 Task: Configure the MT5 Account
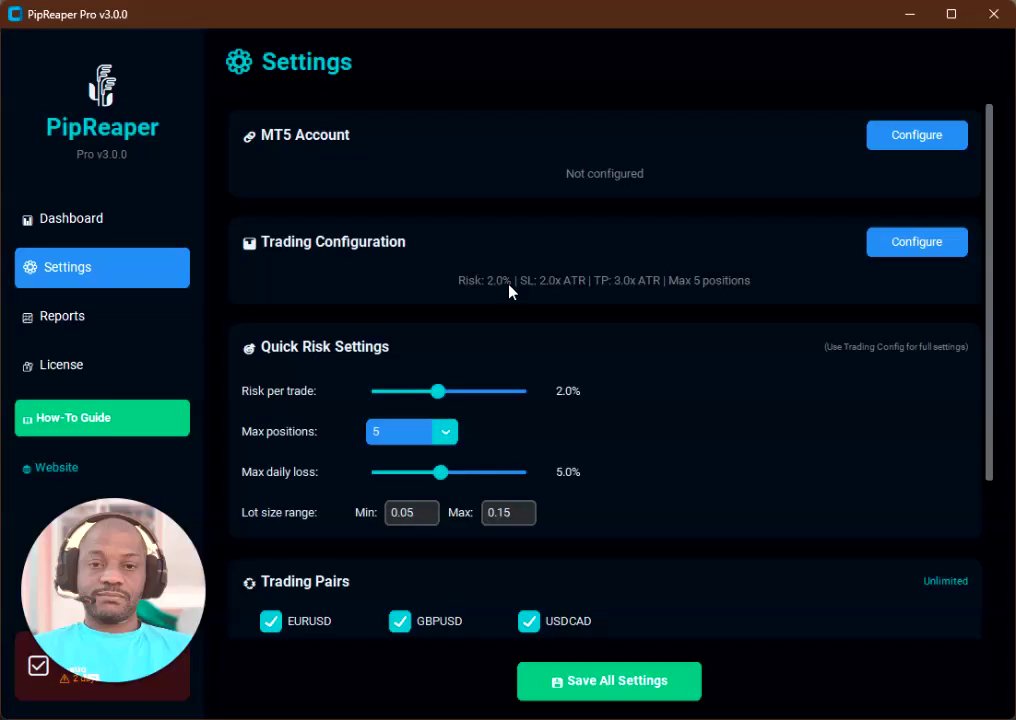point(917,135)
